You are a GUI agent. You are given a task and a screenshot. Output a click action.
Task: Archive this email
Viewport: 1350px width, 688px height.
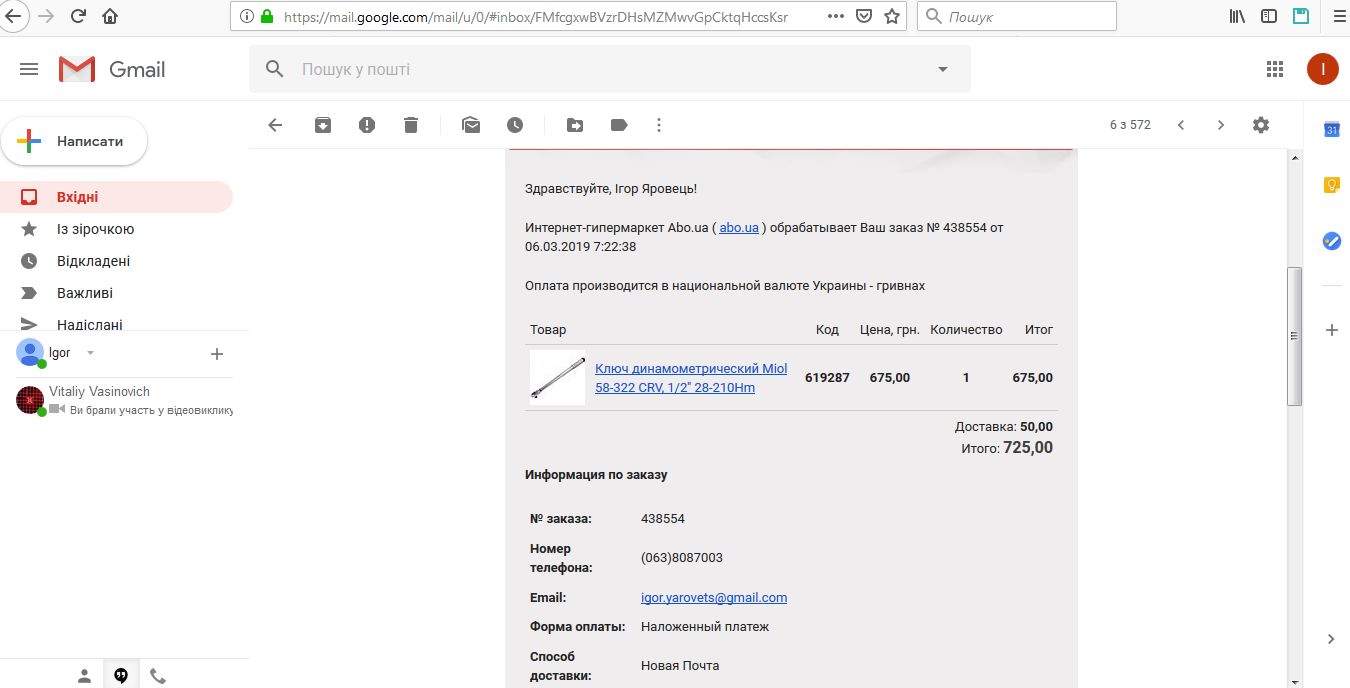323,125
